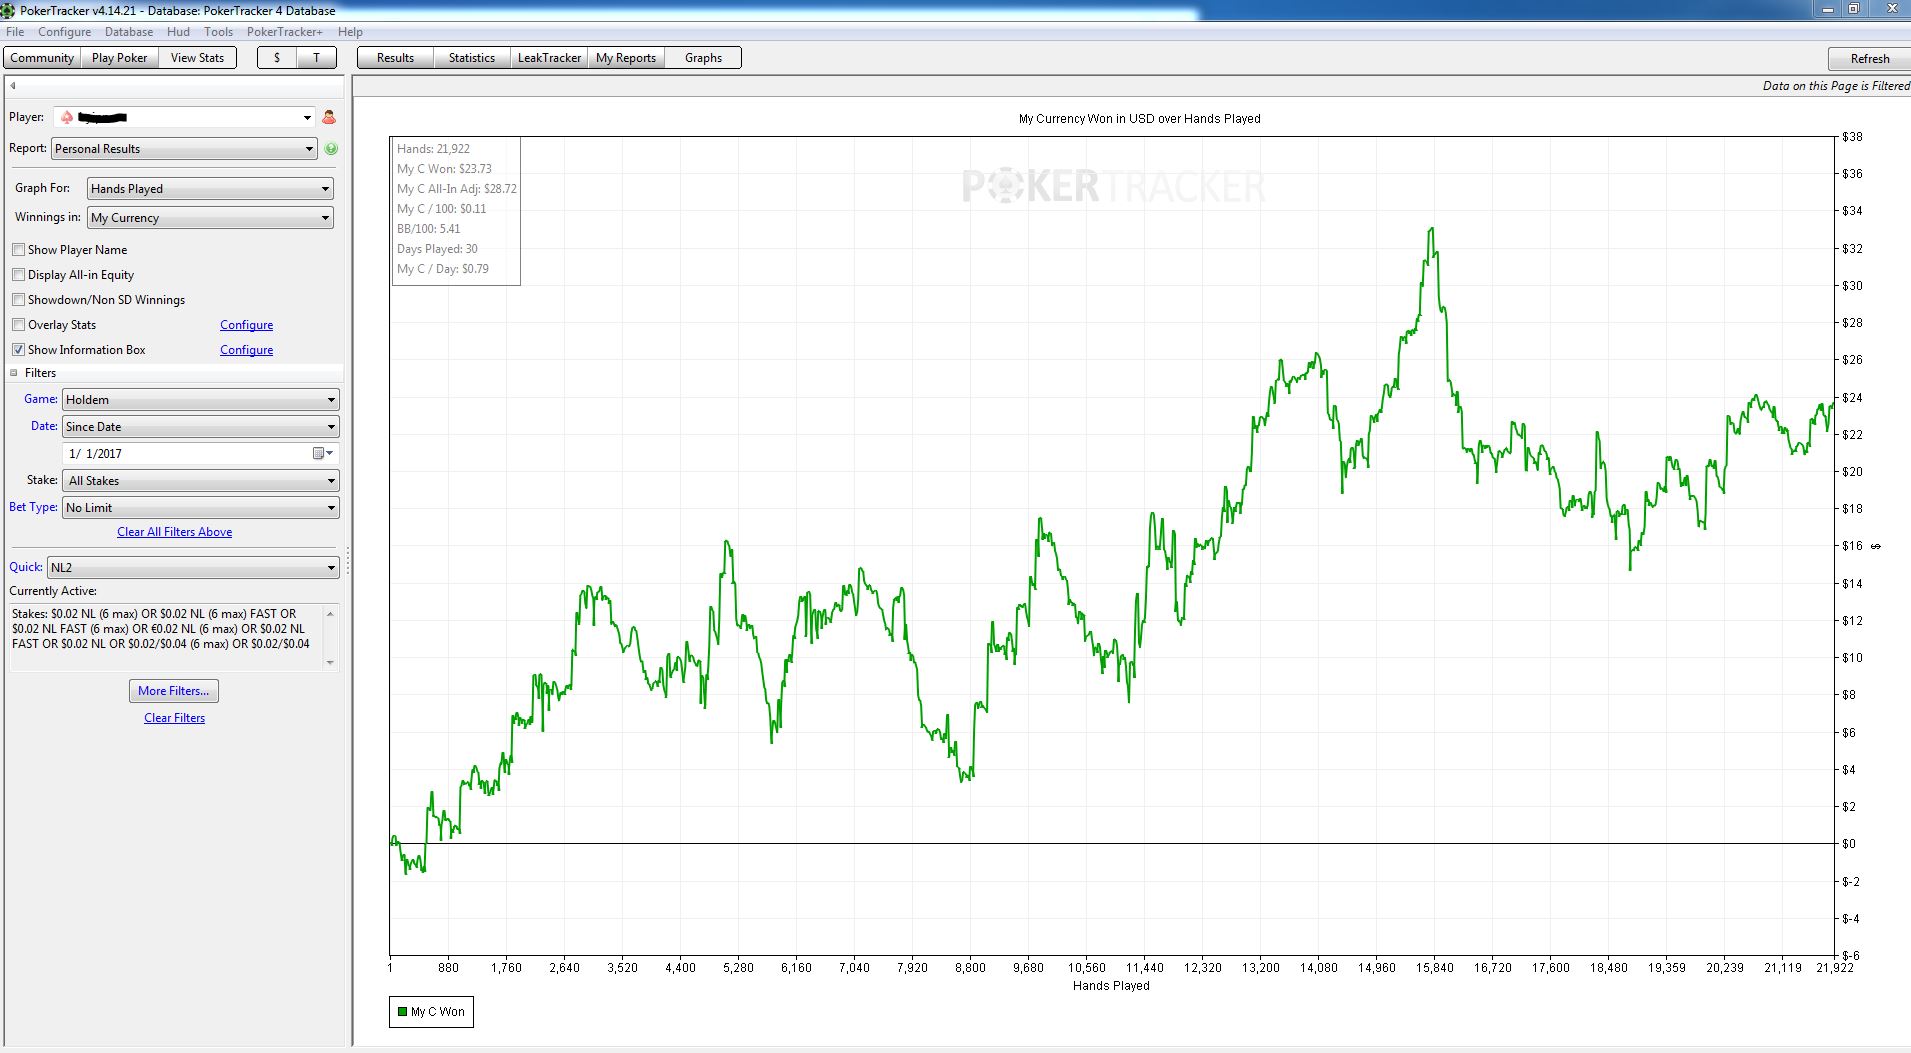Click the 'BB/100: 5.41' info box line
The height and width of the screenshot is (1053, 1911).
click(428, 229)
